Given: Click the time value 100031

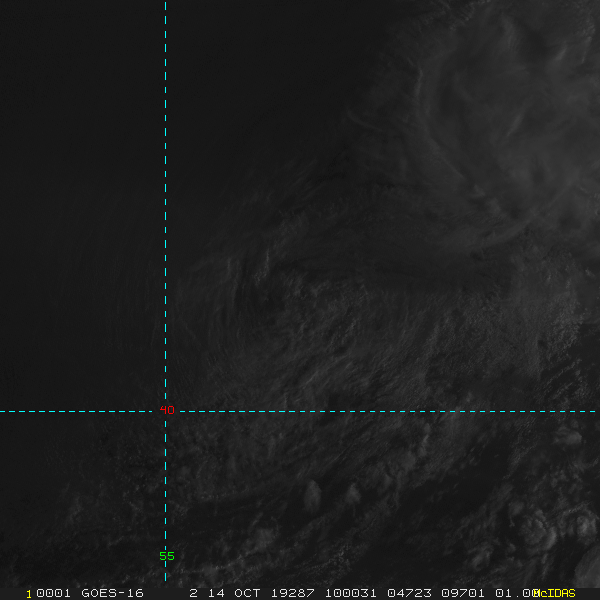Looking at the screenshot, I should [x=351, y=593].
